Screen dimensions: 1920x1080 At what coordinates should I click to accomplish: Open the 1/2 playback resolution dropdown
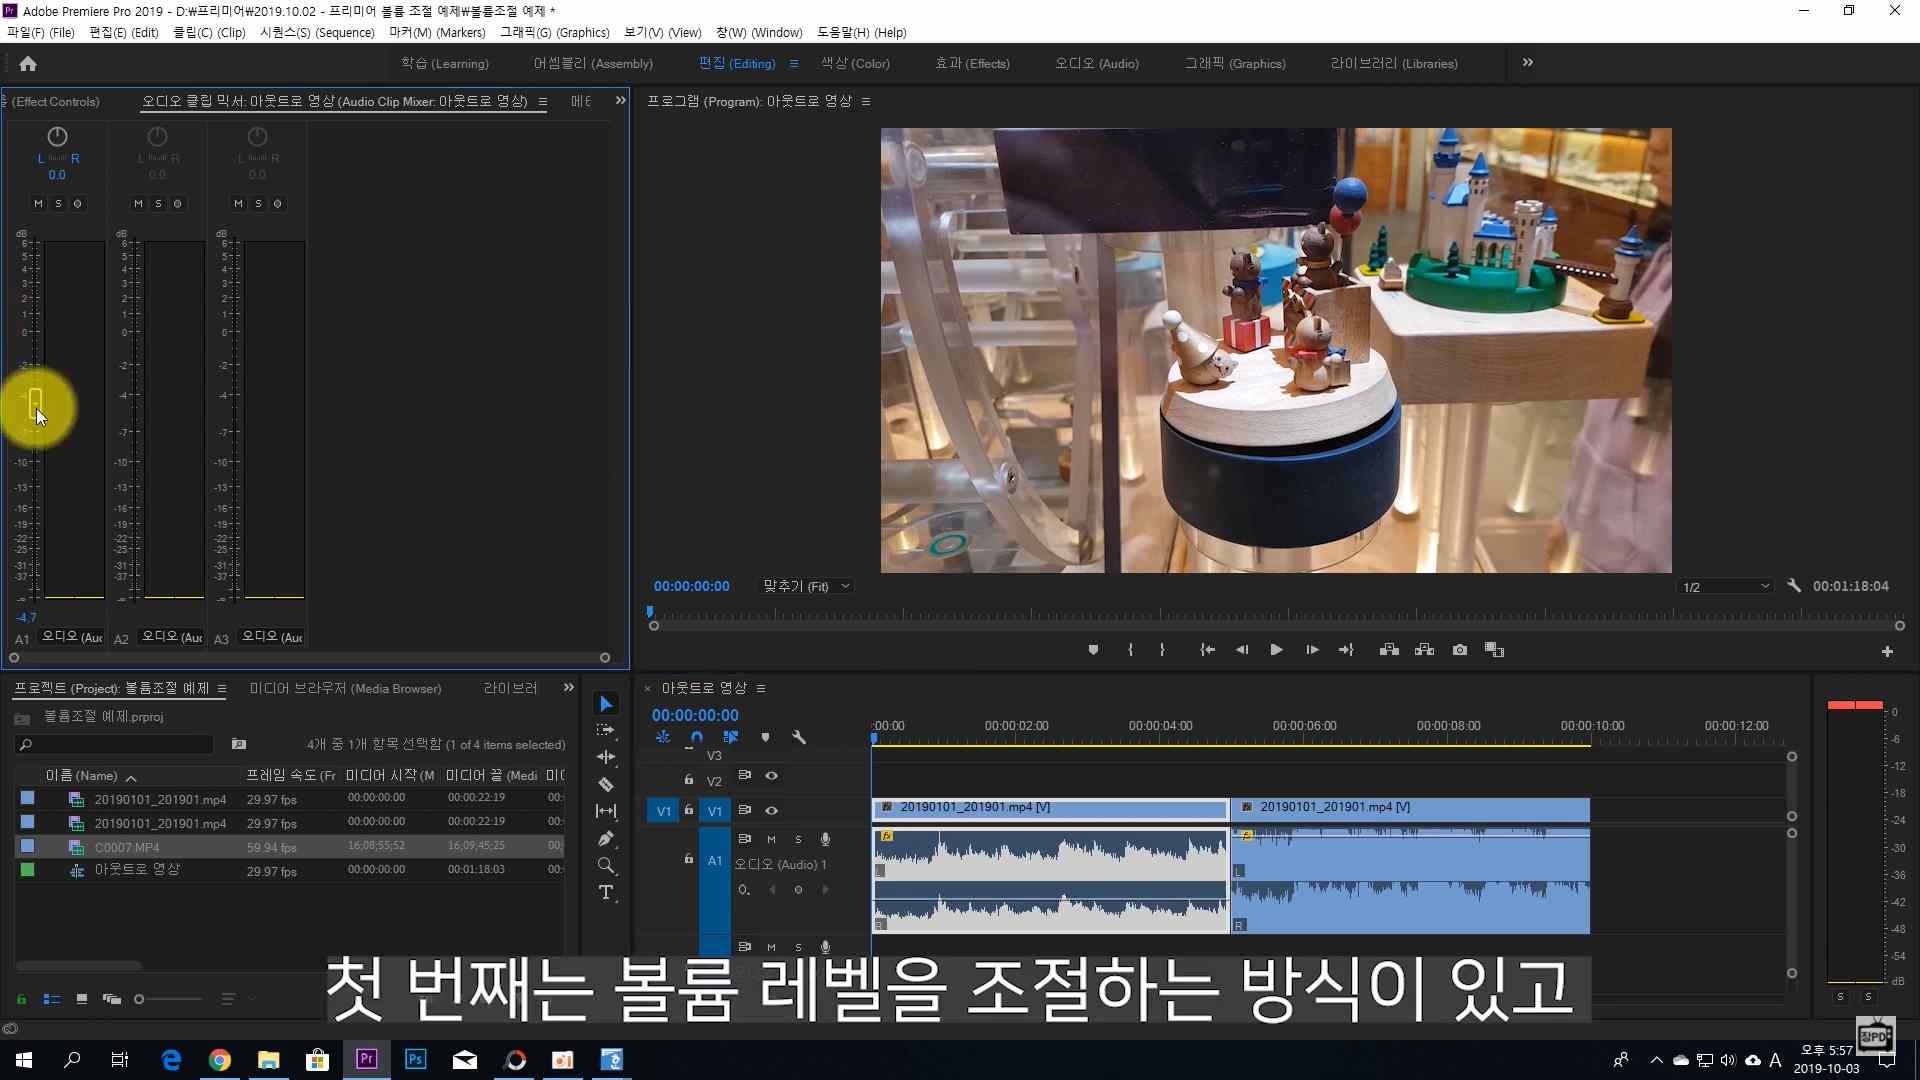tap(1726, 587)
